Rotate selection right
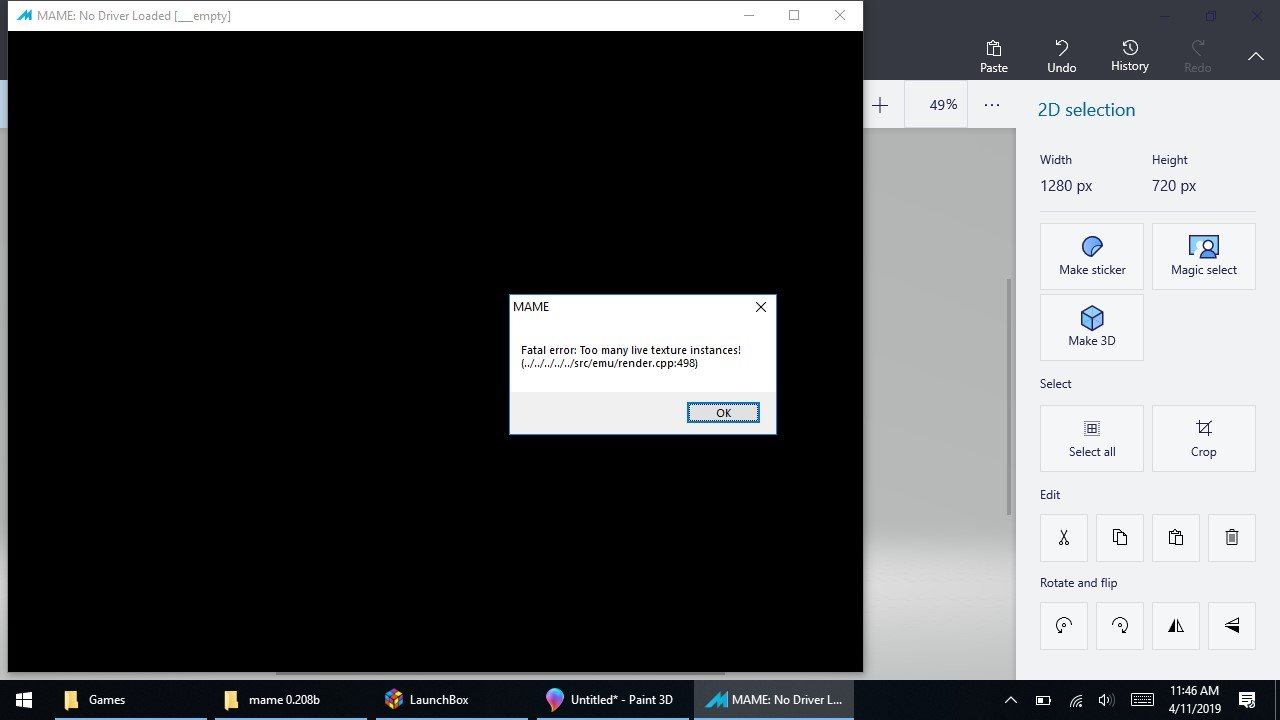1280x720 pixels. click(1120, 626)
